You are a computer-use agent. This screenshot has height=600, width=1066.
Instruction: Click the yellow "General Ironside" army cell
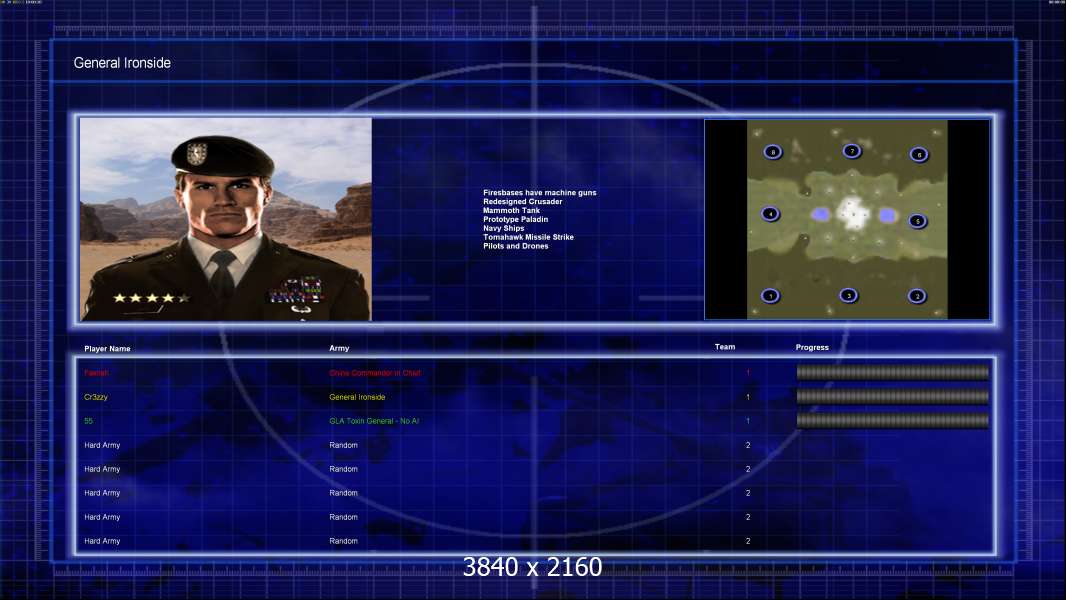click(x=357, y=397)
